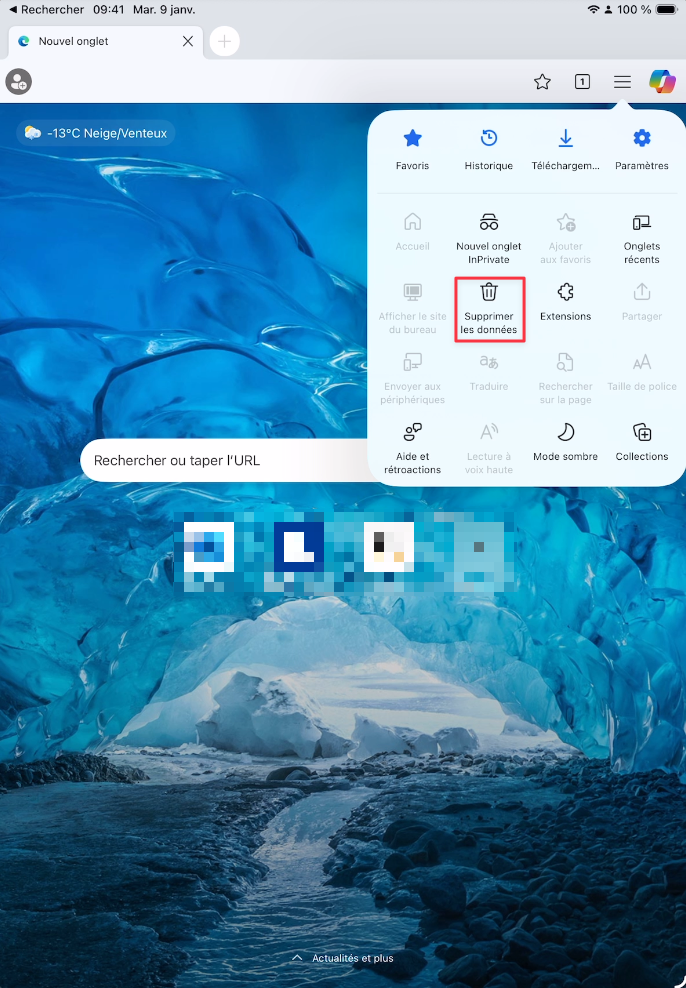The height and width of the screenshot is (988, 686).
Task: Open the Téléchargements menu item
Action: (x=565, y=150)
